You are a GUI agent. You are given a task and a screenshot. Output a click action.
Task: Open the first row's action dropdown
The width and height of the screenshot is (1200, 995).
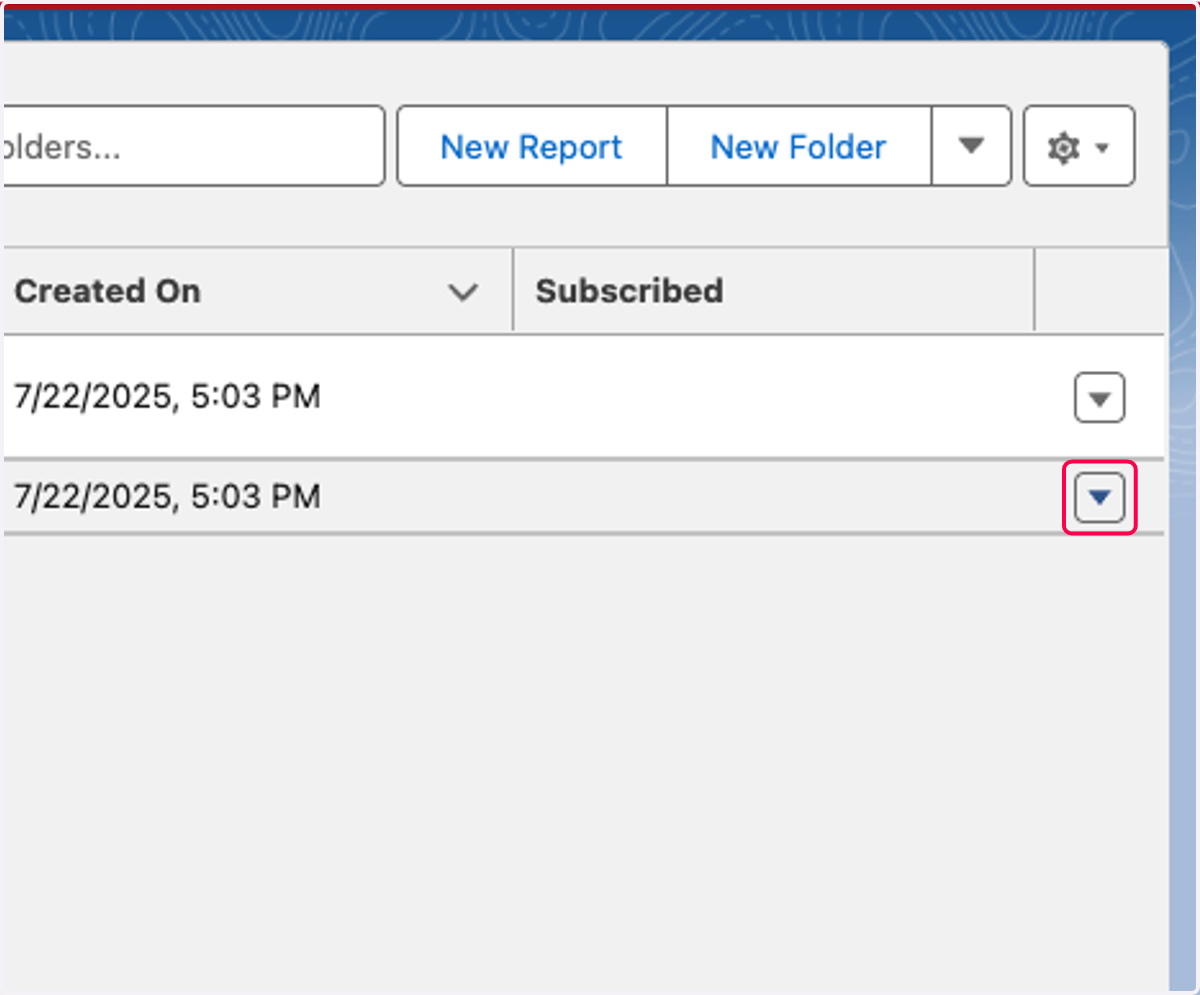click(x=1100, y=398)
